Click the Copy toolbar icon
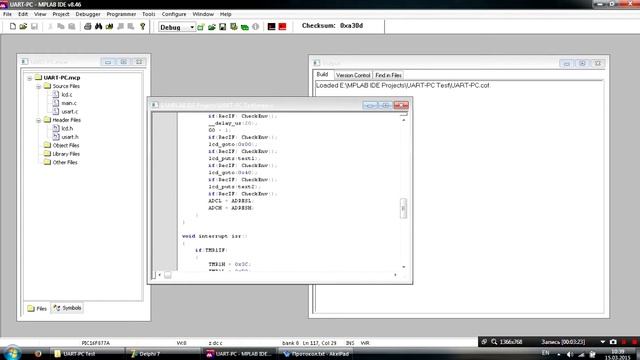 [61, 27]
